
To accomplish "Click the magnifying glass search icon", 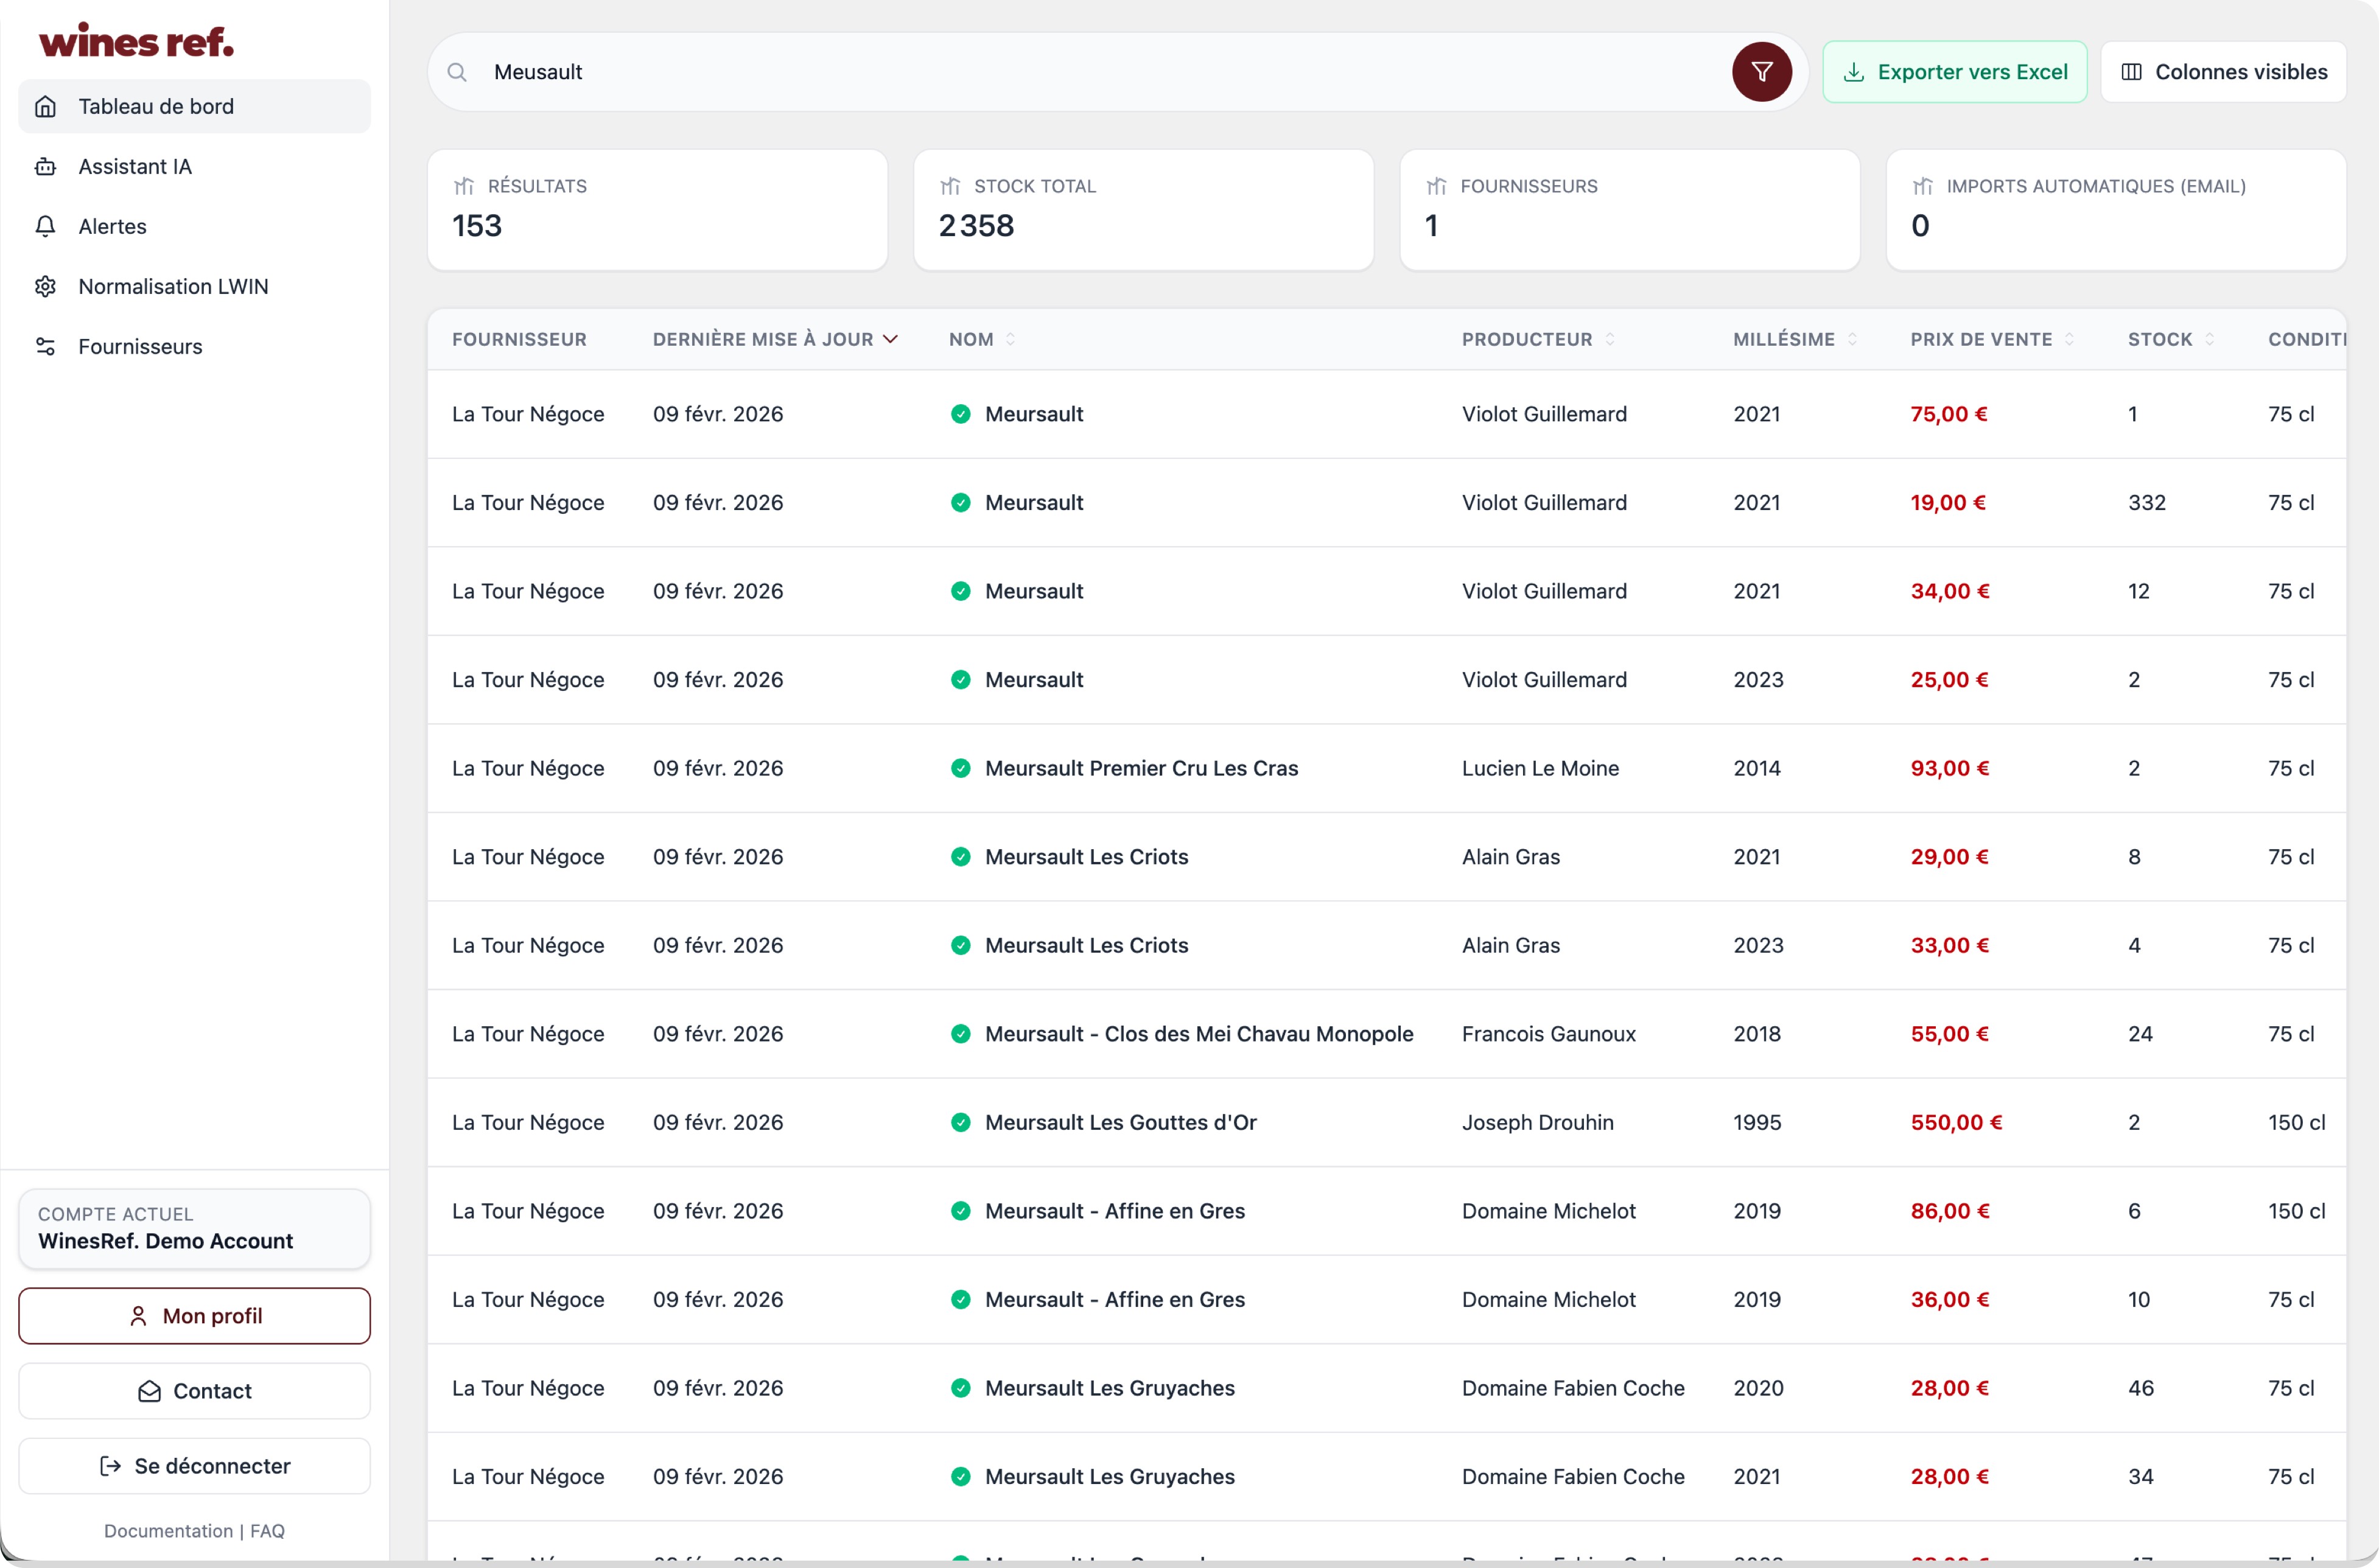I will tap(457, 72).
